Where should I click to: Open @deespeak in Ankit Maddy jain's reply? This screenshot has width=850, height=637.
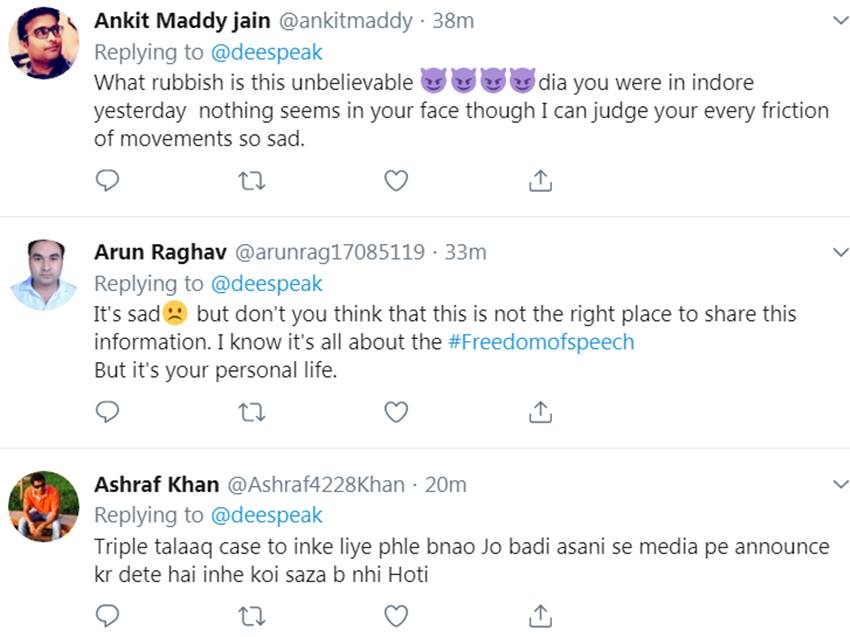265,52
